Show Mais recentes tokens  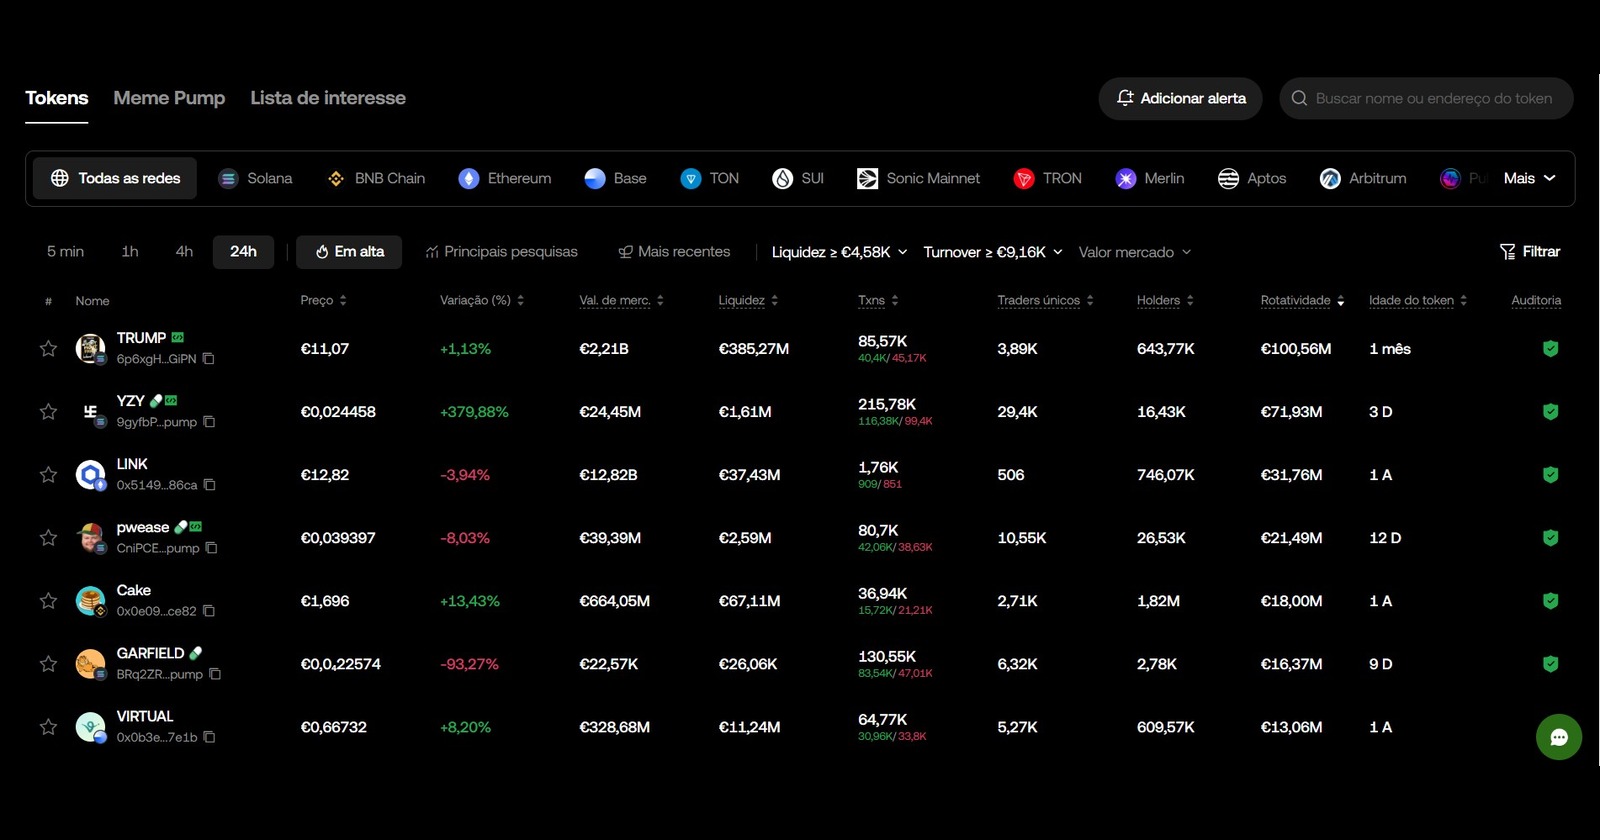pos(674,251)
